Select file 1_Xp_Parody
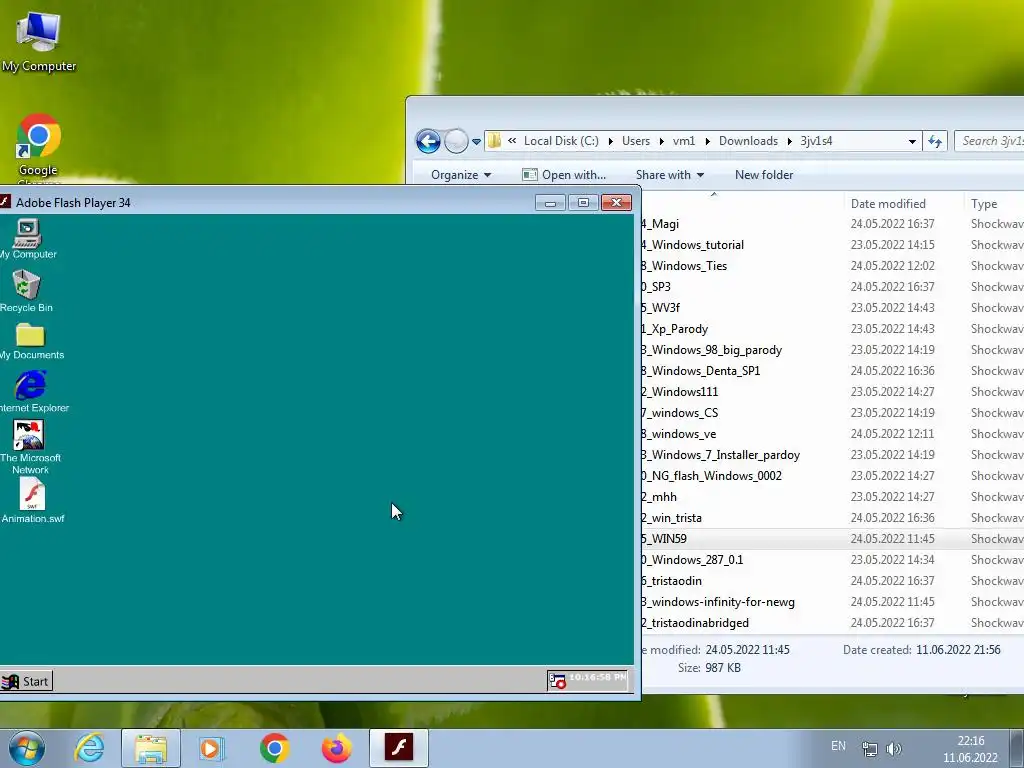Screen dimensions: 1024x768 point(674,328)
